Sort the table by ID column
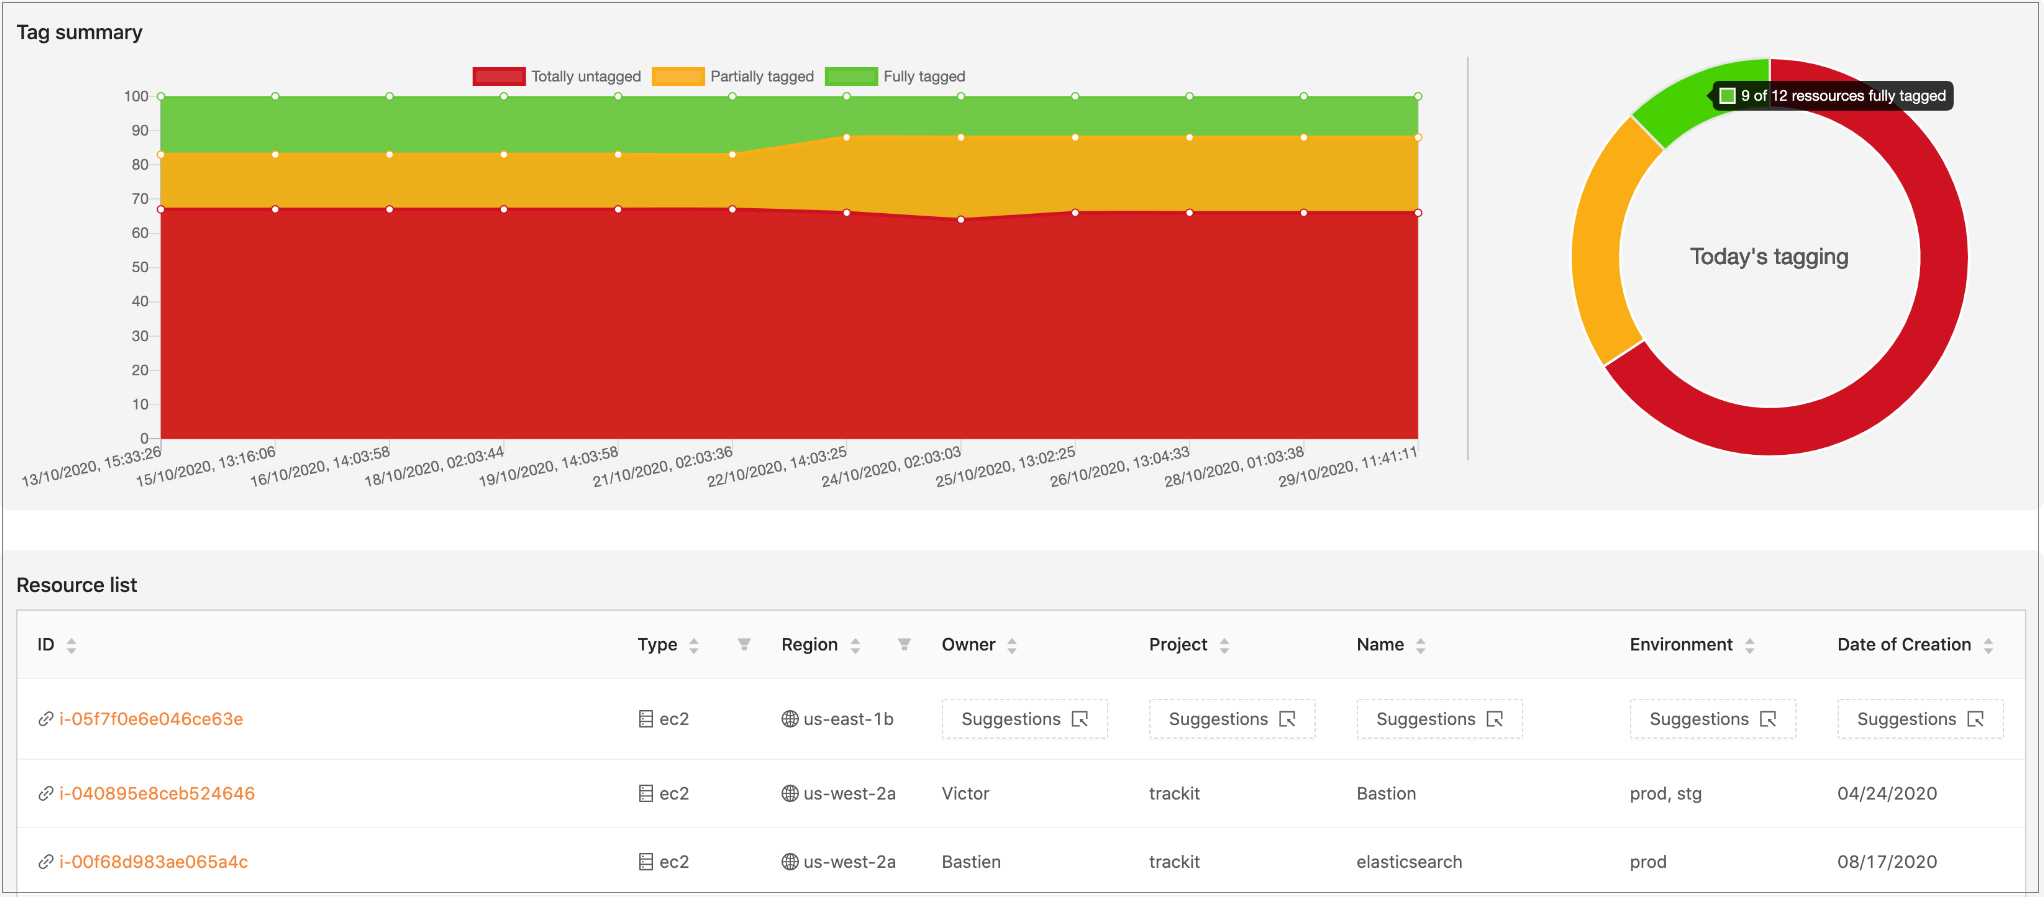 pos(71,646)
